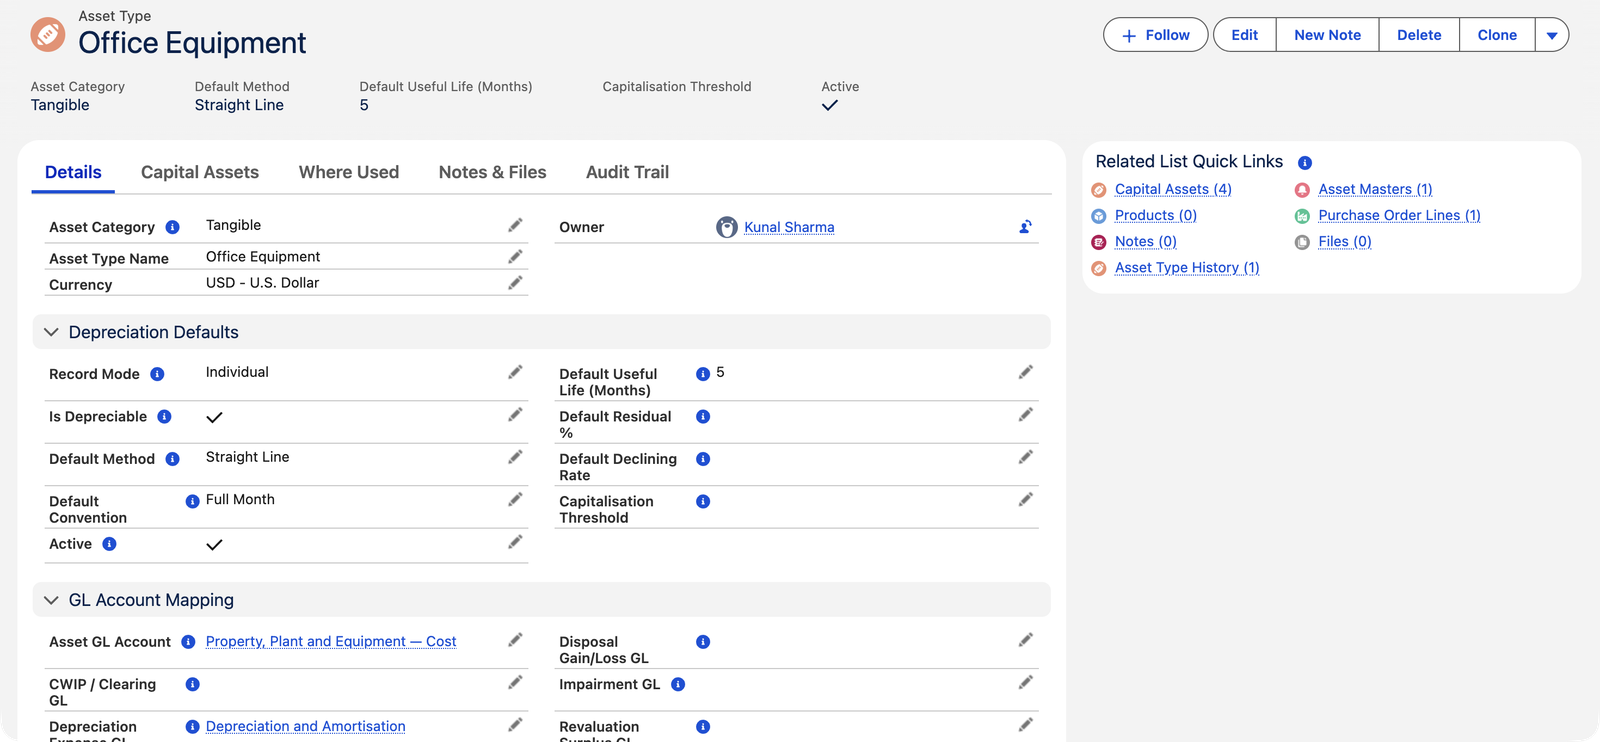Show info tooltip for Related List Quick Links

pyautogui.click(x=1304, y=162)
